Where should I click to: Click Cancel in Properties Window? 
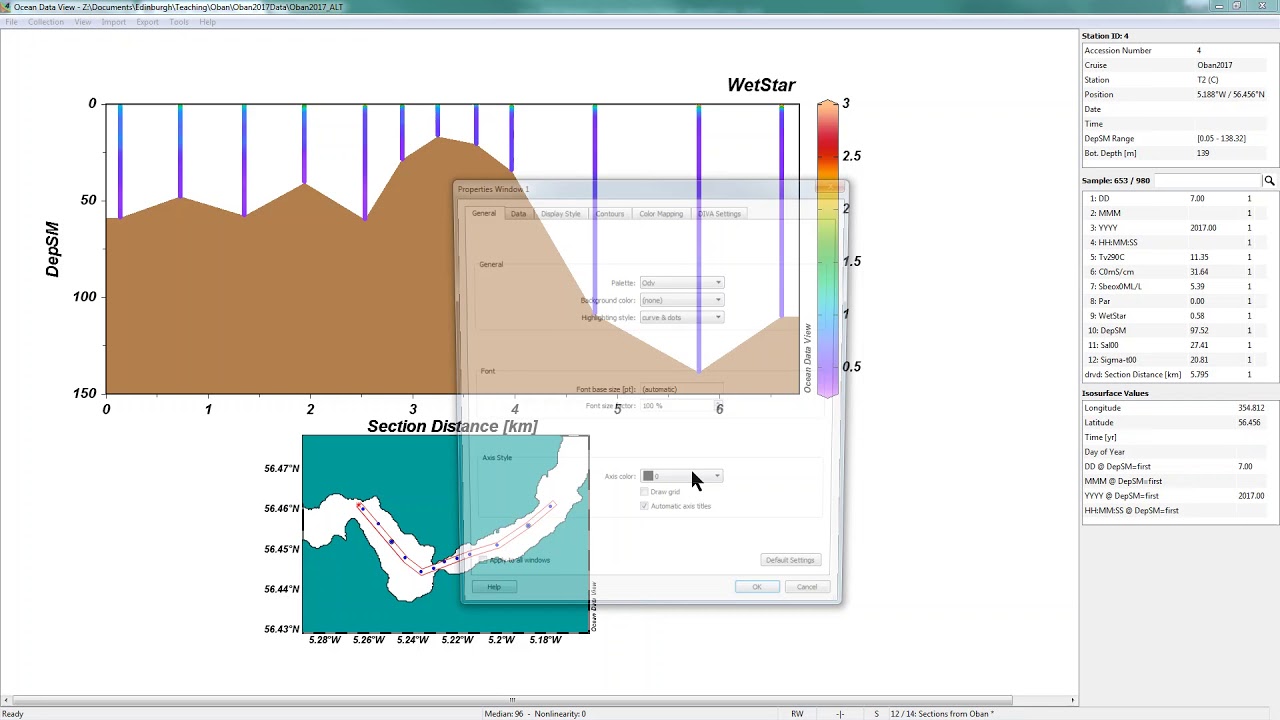click(x=807, y=587)
